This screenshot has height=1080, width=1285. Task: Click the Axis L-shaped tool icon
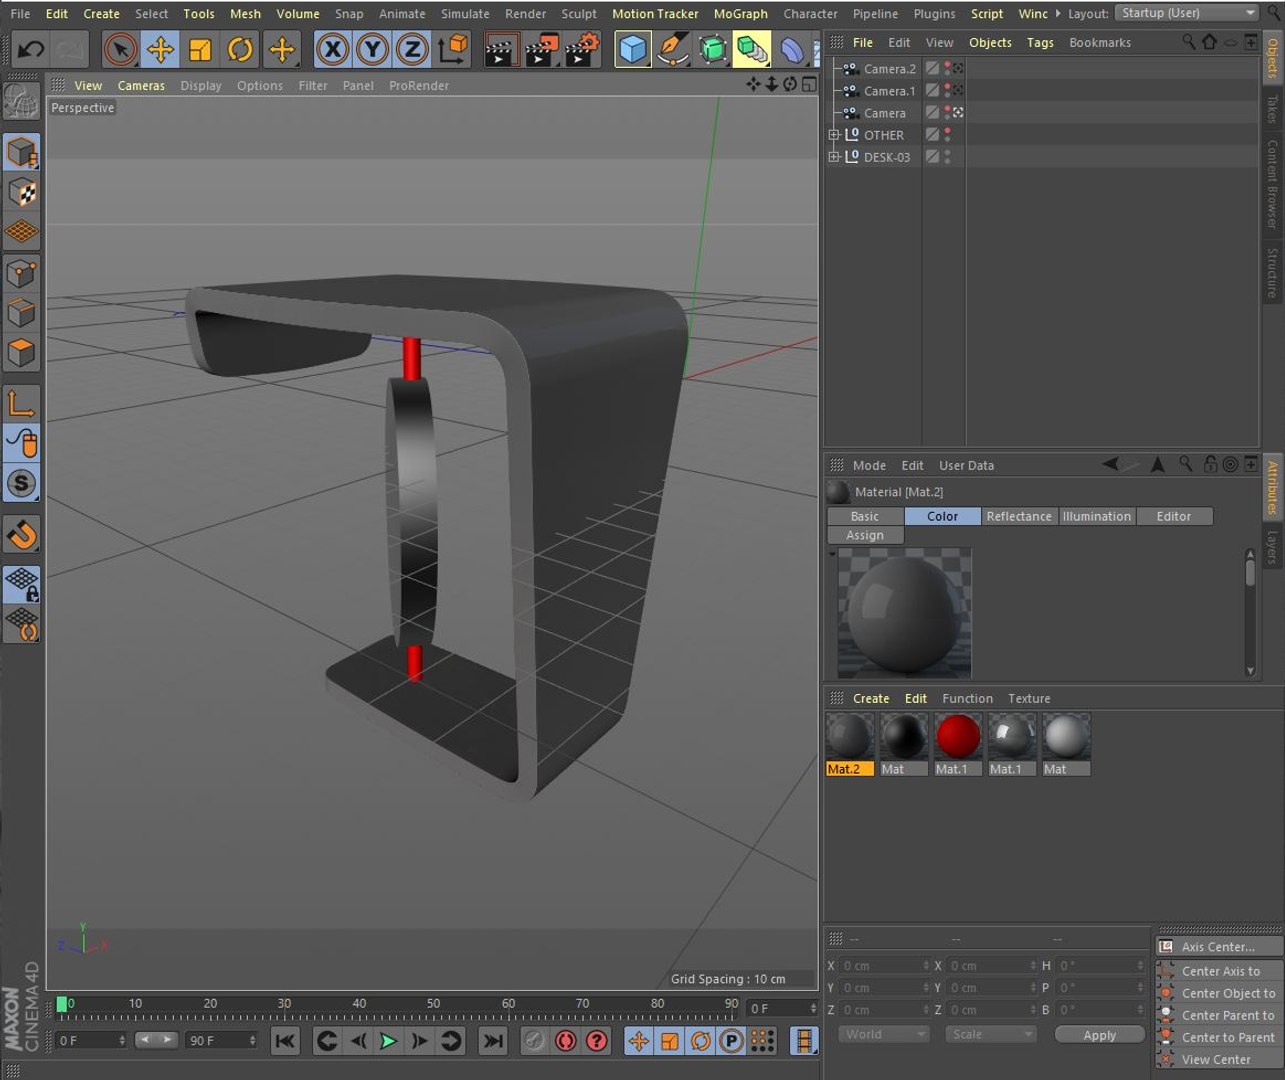click(21, 403)
